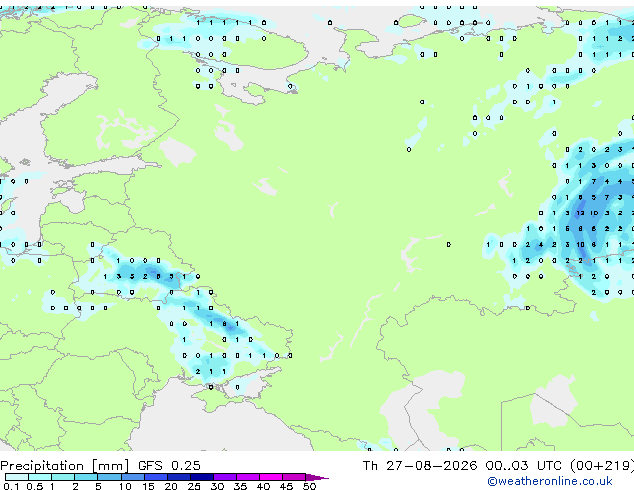Open the weatheronline.co.uk copyright link
The height and width of the screenshot is (490, 634).
(550, 482)
